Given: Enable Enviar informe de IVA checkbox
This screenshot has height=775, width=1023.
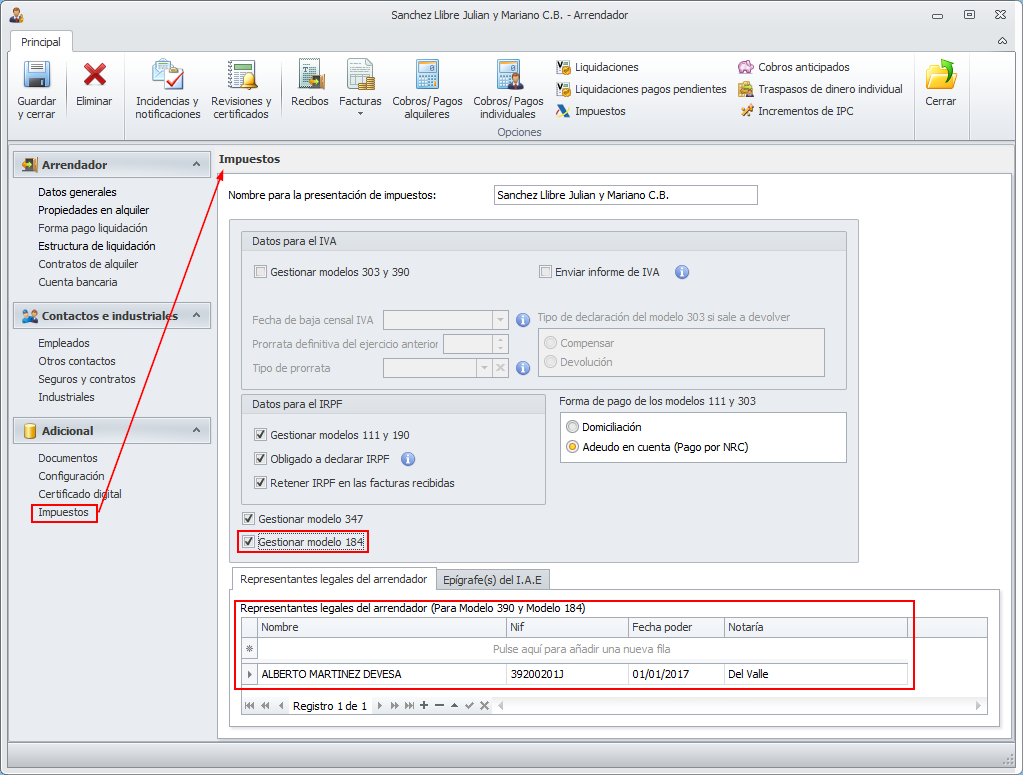Looking at the screenshot, I should tap(545, 272).
